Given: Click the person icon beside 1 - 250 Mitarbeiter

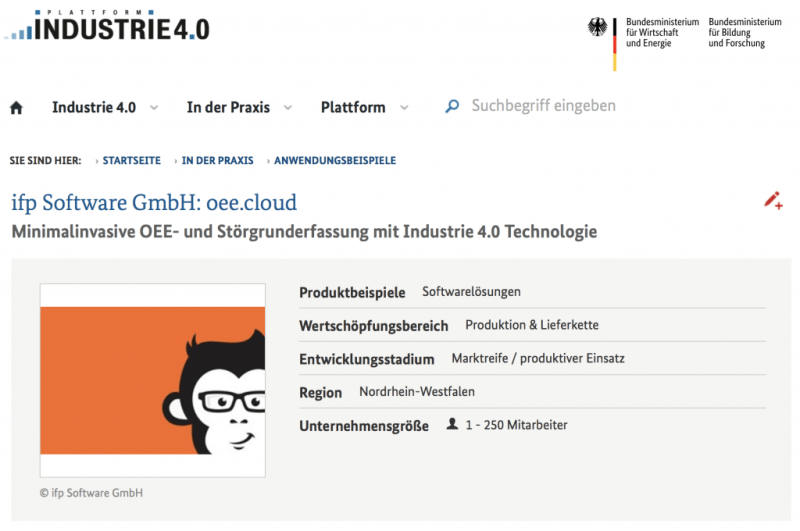Looking at the screenshot, I should tap(452, 424).
